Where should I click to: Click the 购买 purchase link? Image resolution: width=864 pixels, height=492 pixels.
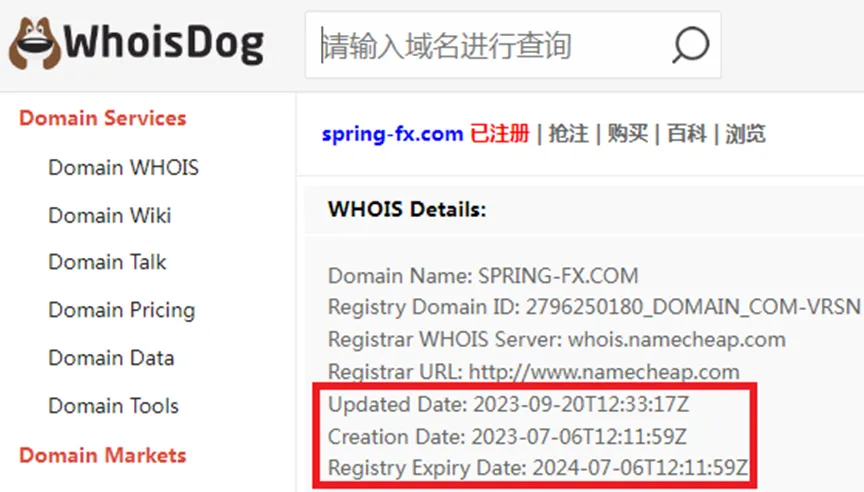click(628, 134)
